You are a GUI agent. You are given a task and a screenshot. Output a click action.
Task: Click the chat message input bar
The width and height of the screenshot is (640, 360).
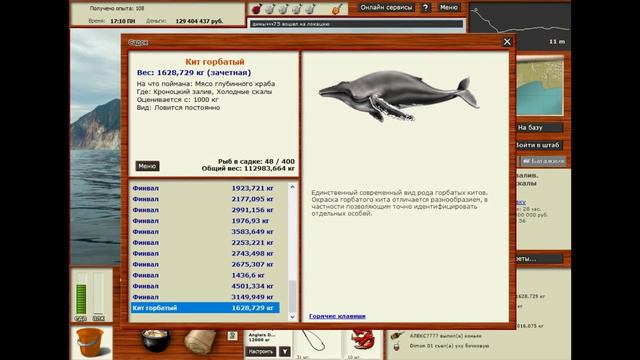(x=356, y=24)
